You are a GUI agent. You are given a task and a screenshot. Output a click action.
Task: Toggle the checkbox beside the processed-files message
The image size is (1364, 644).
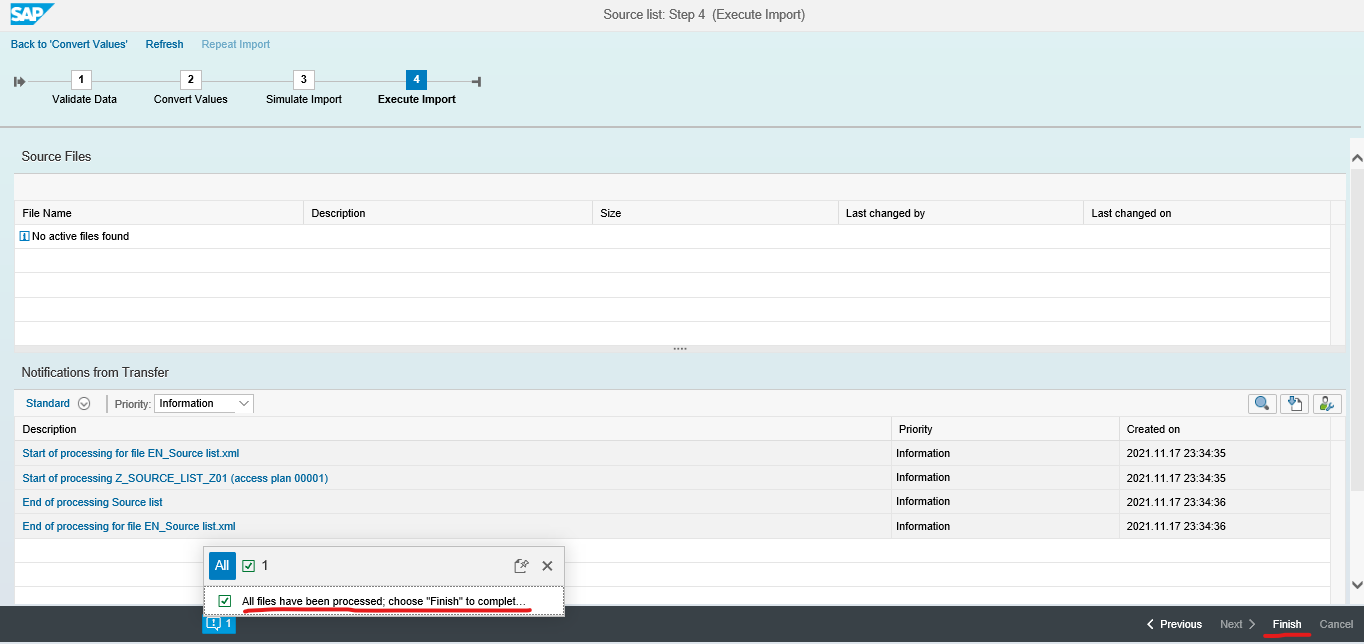(226, 600)
